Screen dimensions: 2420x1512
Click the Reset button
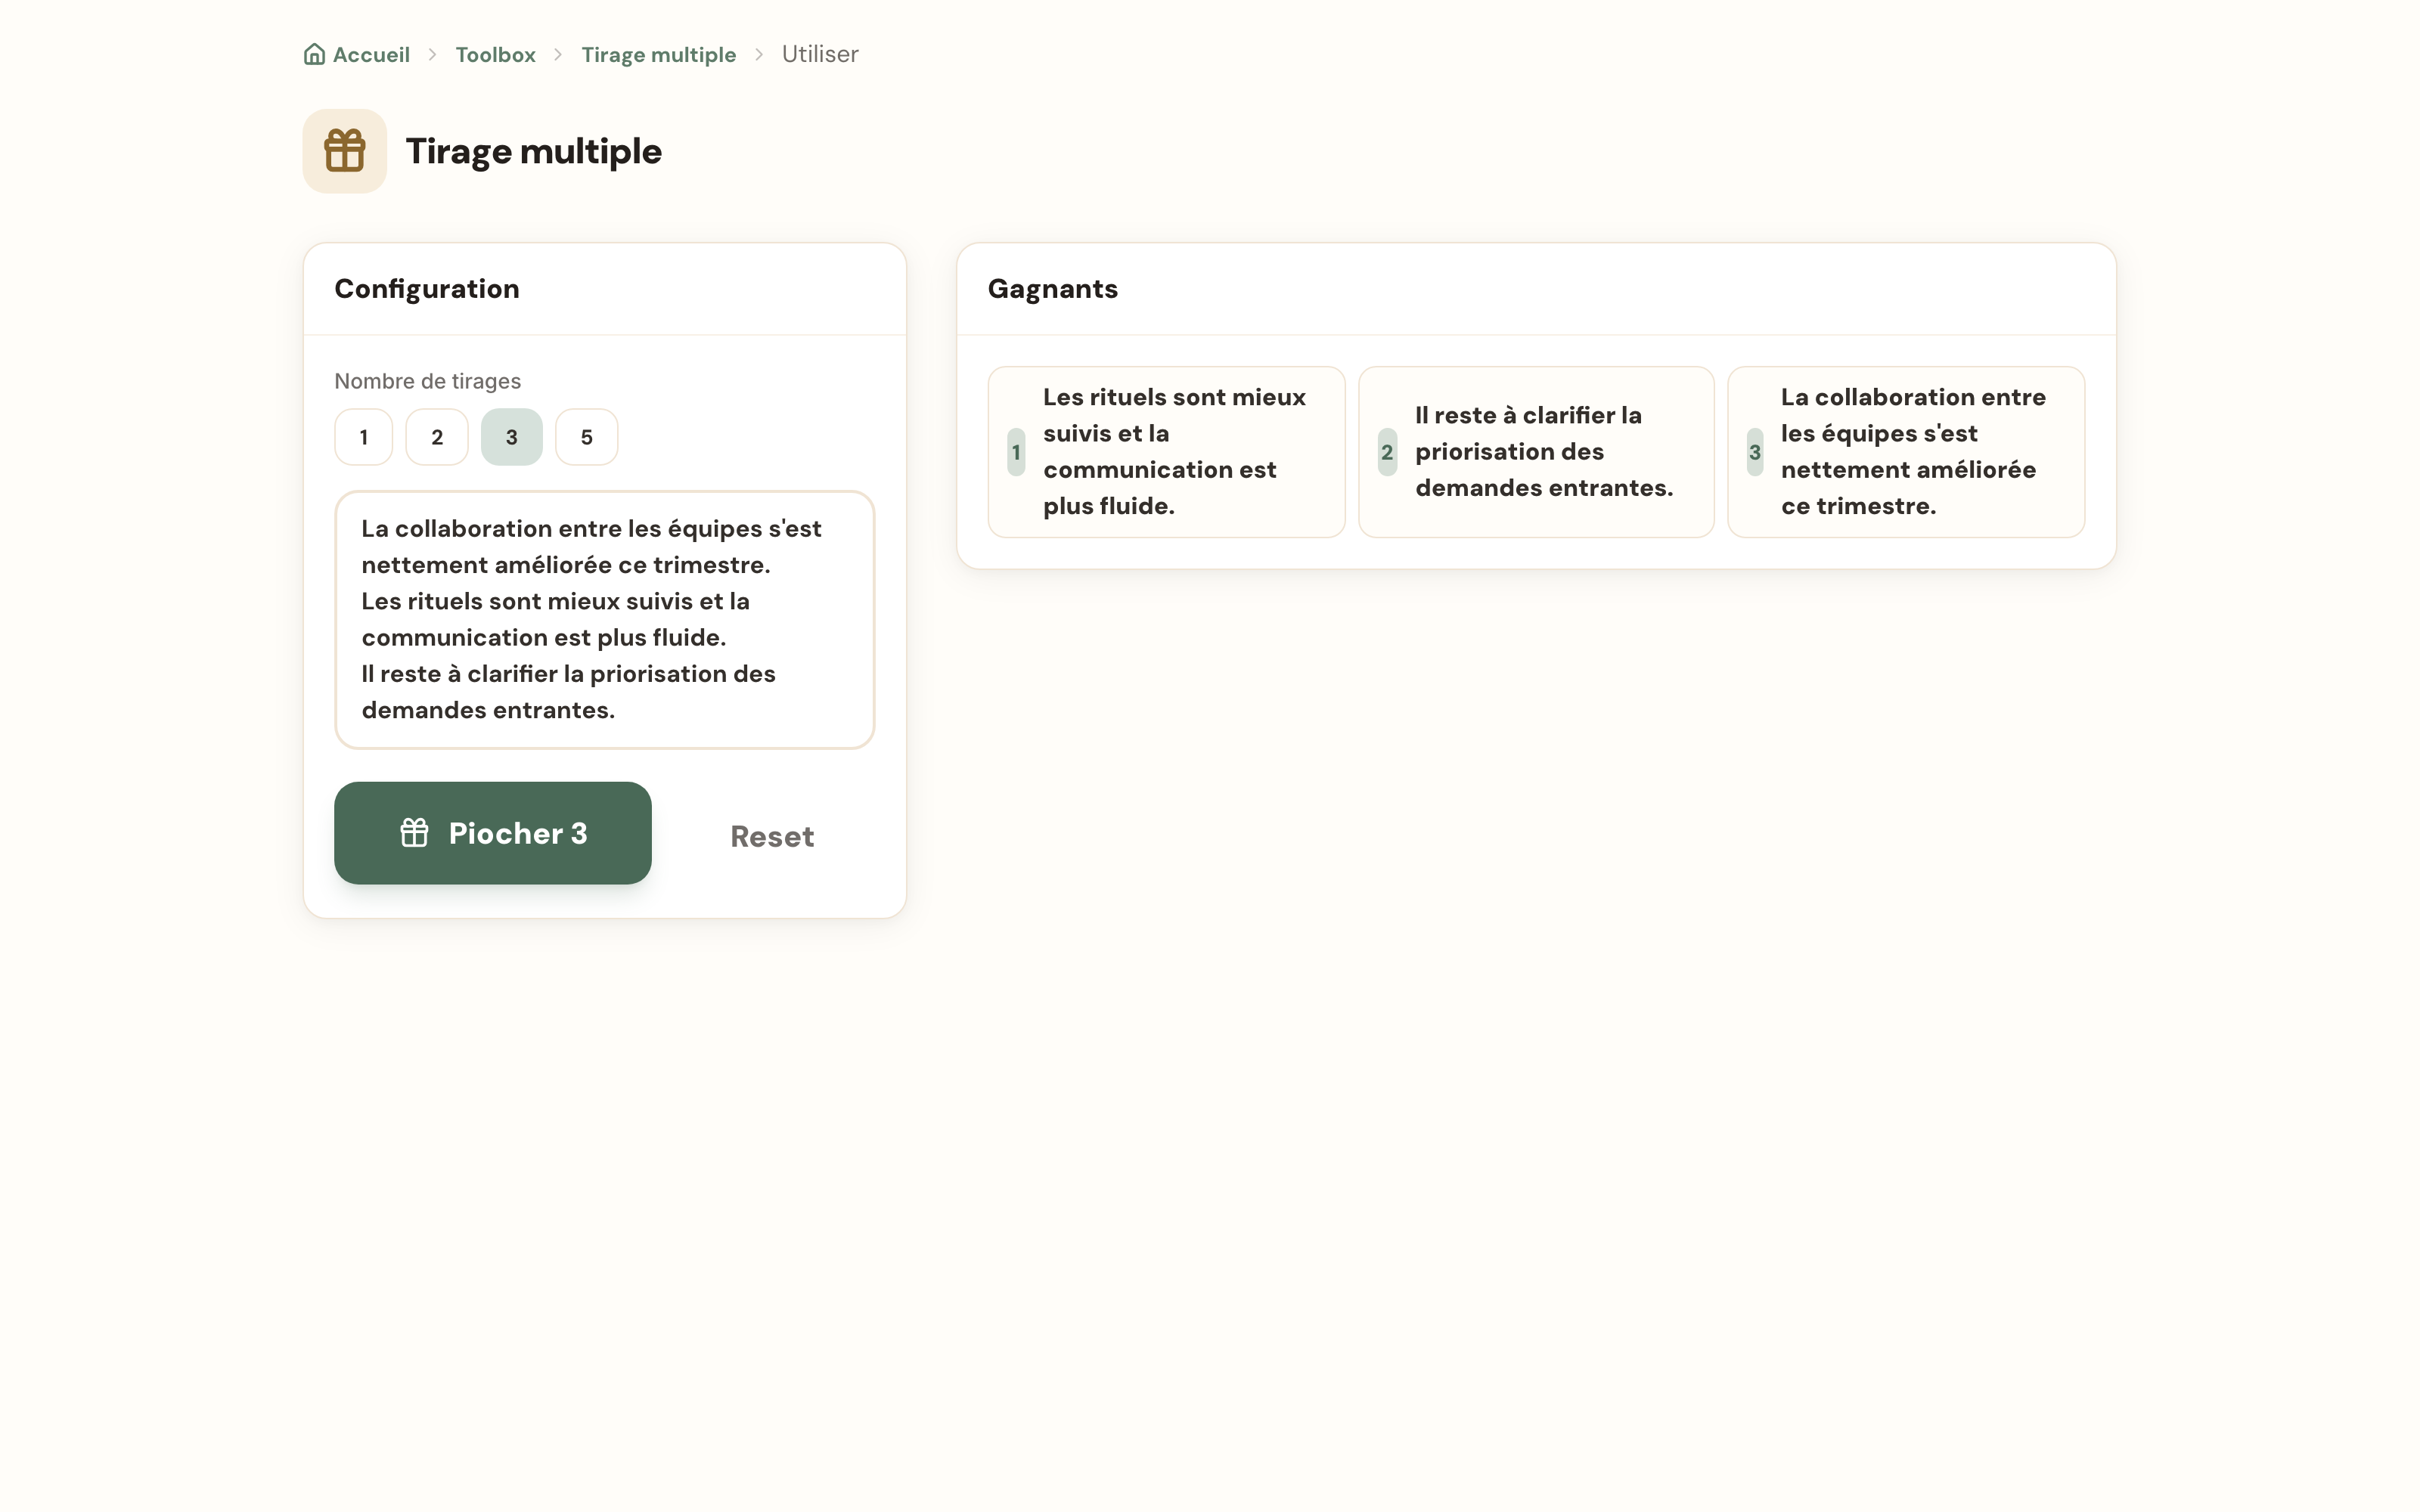[x=772, y=836]
